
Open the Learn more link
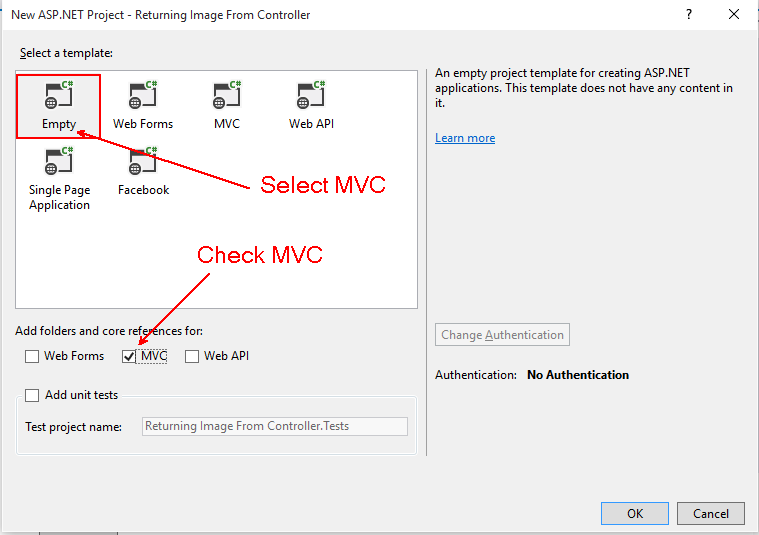(465, 138)
